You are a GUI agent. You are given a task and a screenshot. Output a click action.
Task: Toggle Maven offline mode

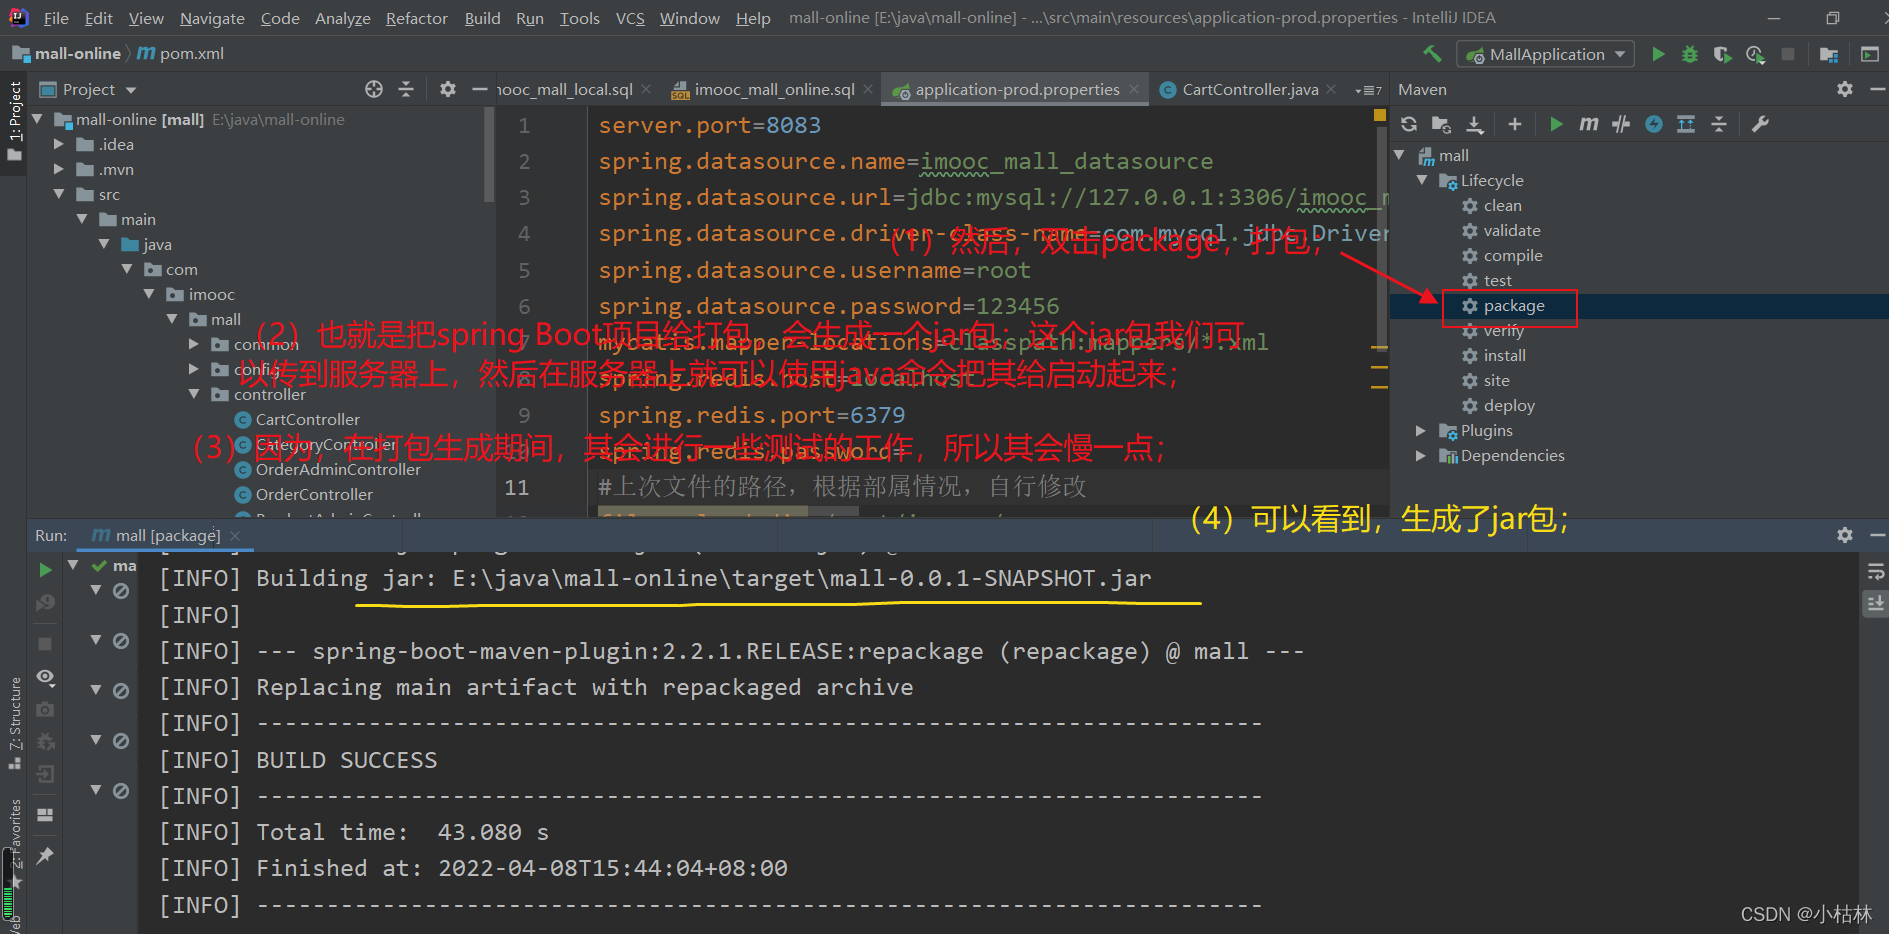pos(1621,124)
